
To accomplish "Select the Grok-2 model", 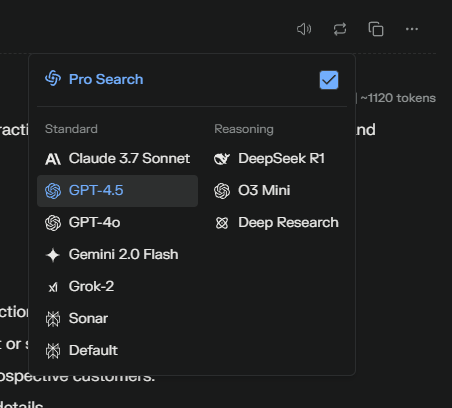I will 117,287.
